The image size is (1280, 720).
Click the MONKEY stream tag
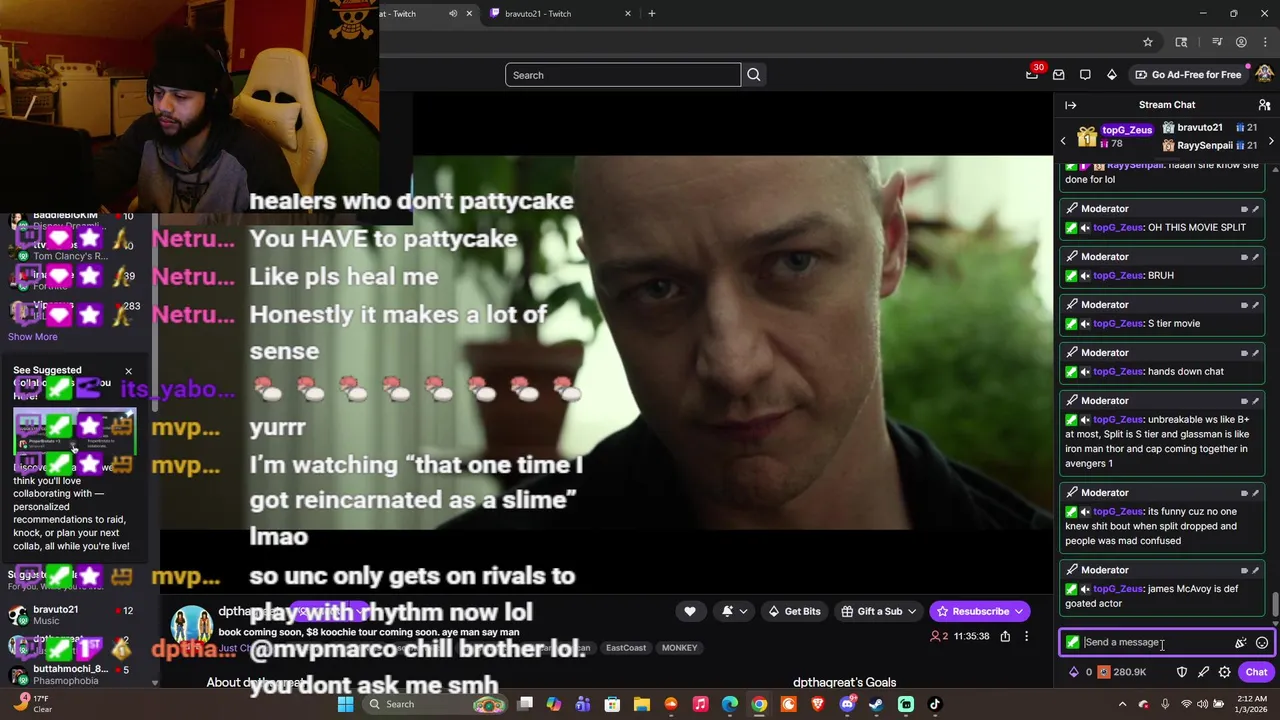click(679, 648)
